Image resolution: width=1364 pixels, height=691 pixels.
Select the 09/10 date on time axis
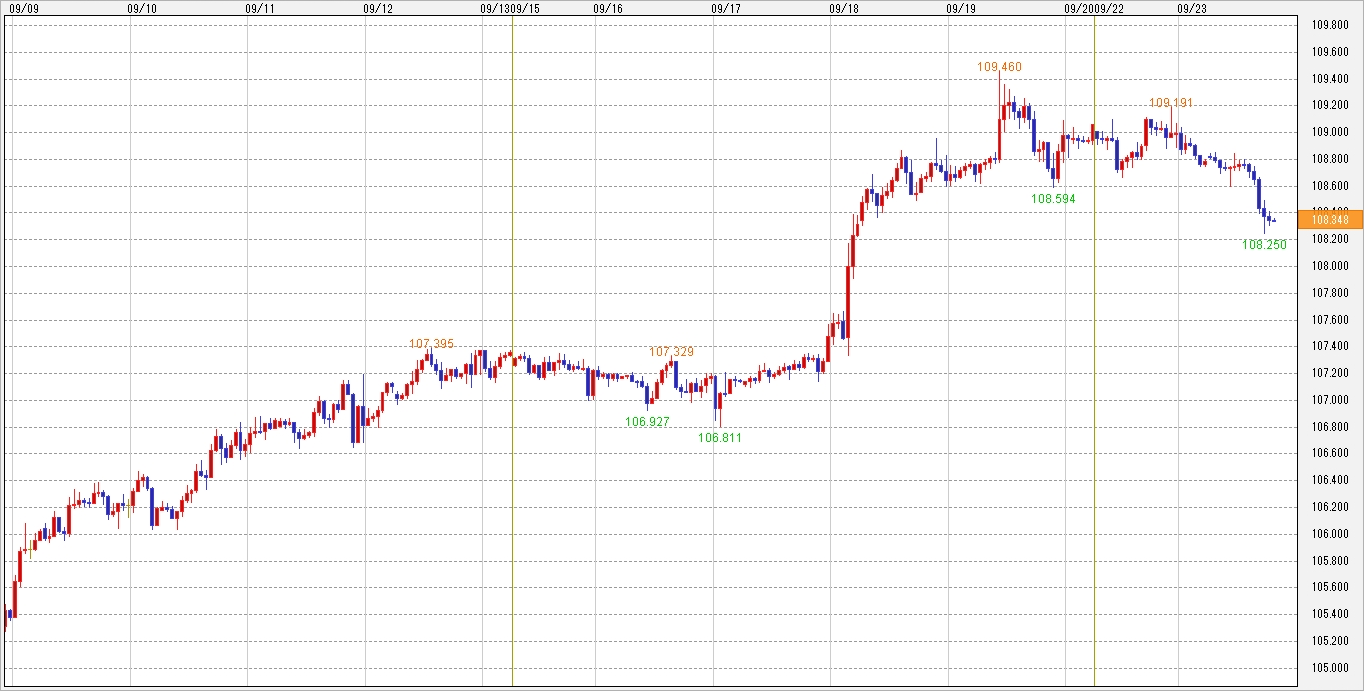pos(143,8)
